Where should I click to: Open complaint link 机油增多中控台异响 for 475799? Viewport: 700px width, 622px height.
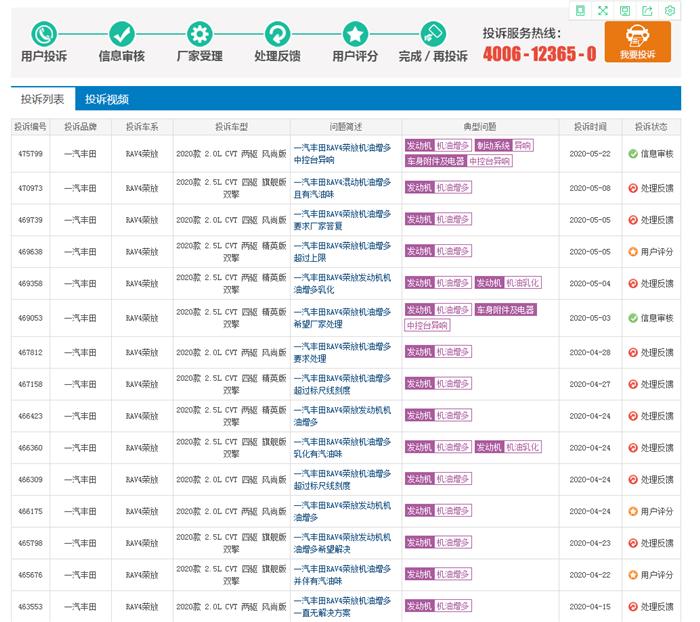(342, 154)
